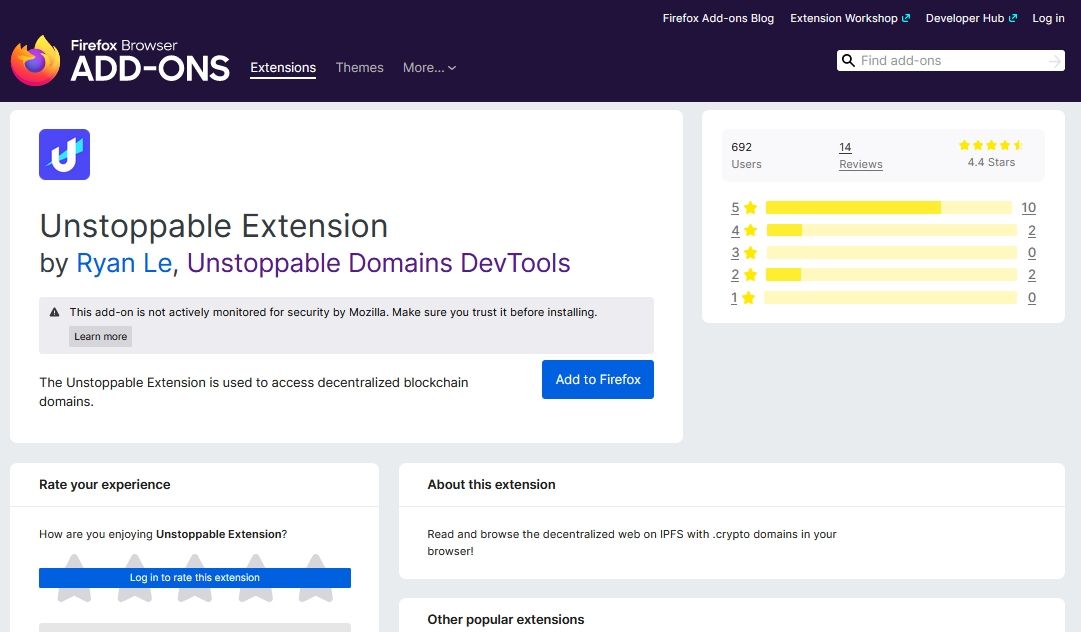This screenshot has width=1081, height=632.
Task: Click the 4.4 stars rating icons
Action: click(990, 145)
